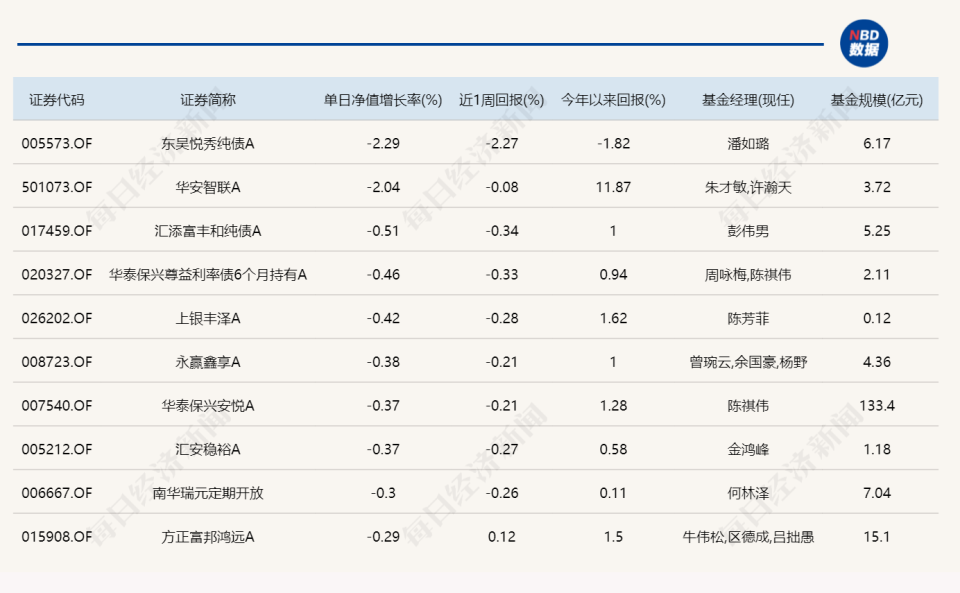The width and height of the screenshot is (960, 593).
Task: Click the NBD数据 circular logo
Action: coord(866,43)
